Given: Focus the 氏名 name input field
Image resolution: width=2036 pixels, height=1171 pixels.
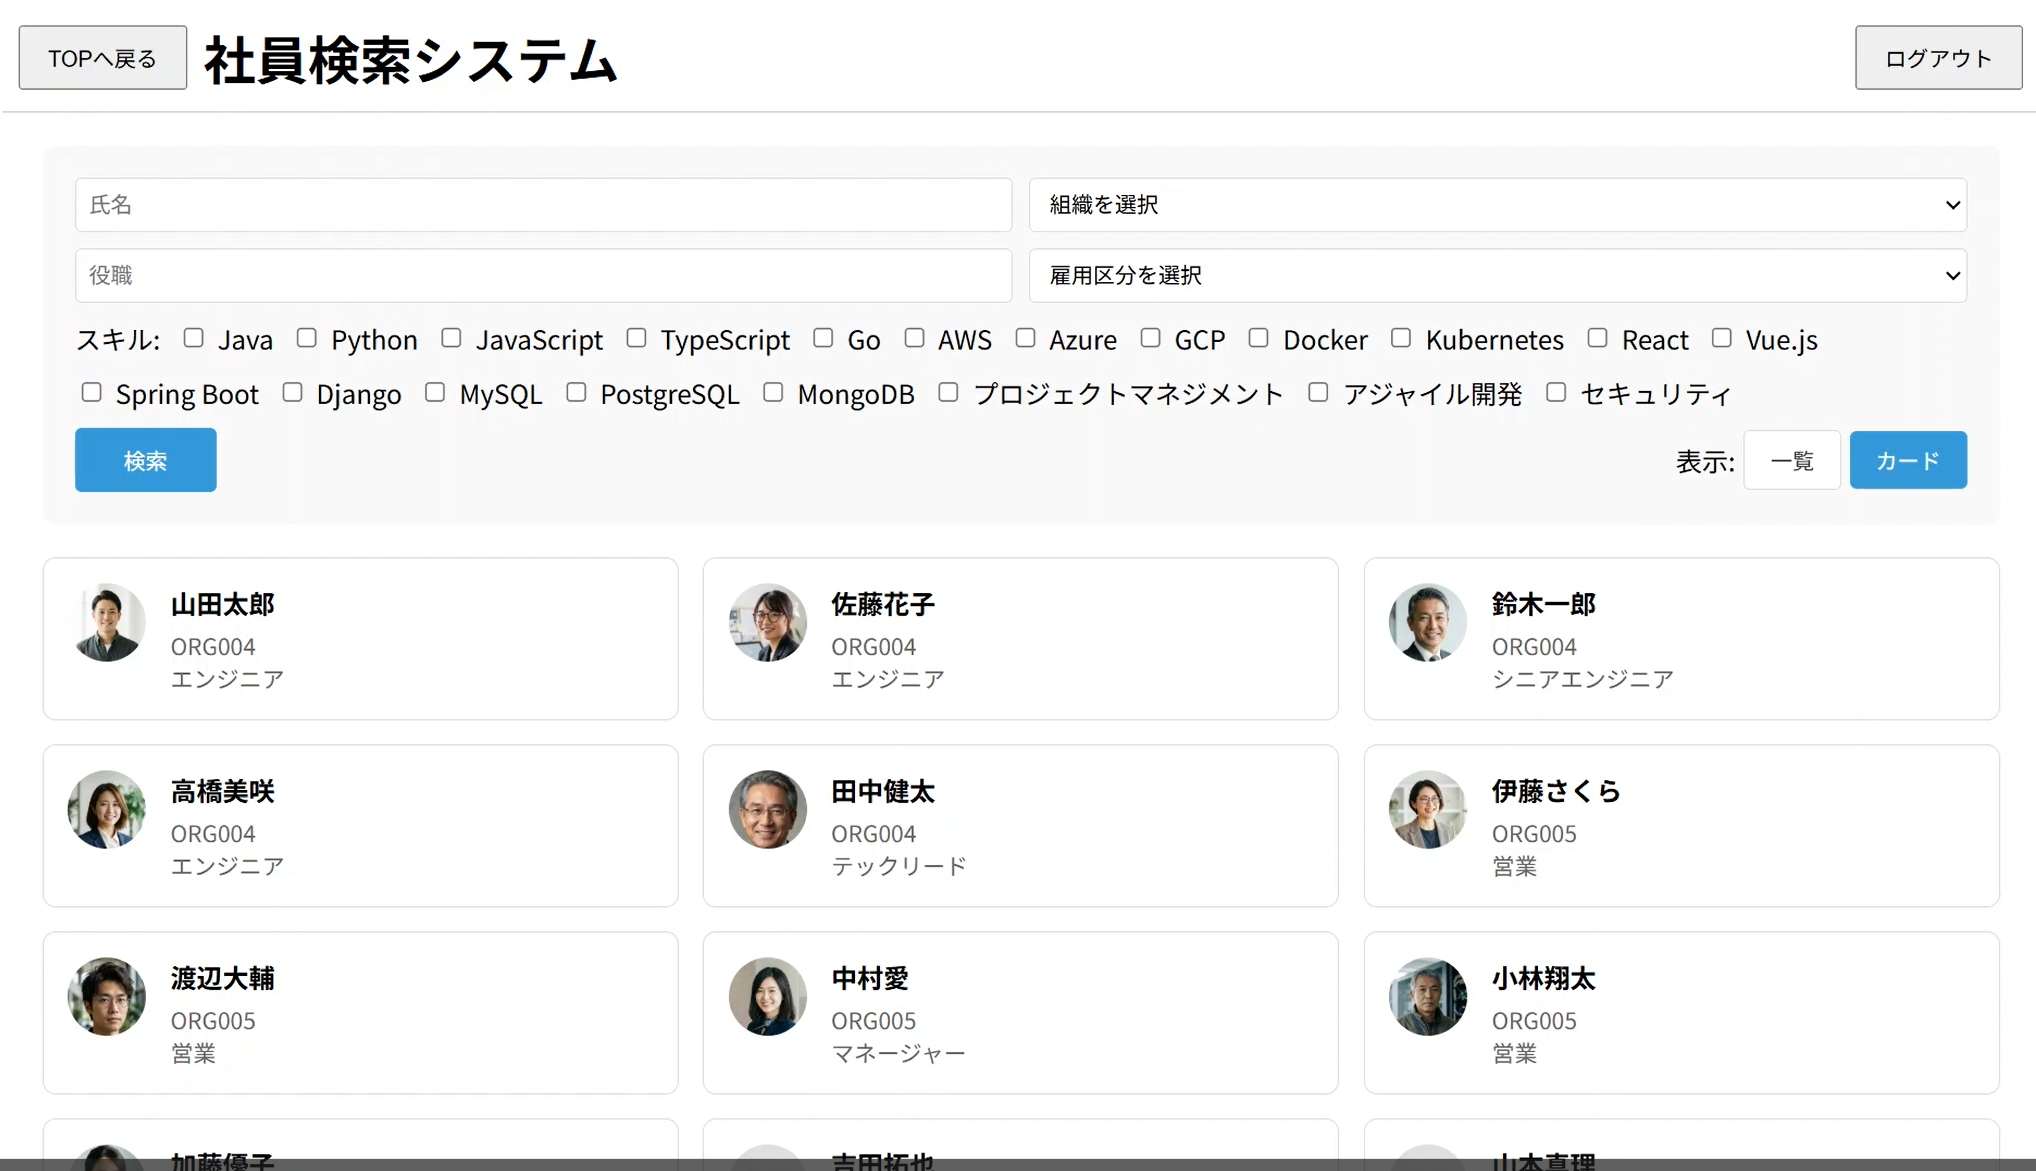Looking at the screenshot, I should coord(543,205).
